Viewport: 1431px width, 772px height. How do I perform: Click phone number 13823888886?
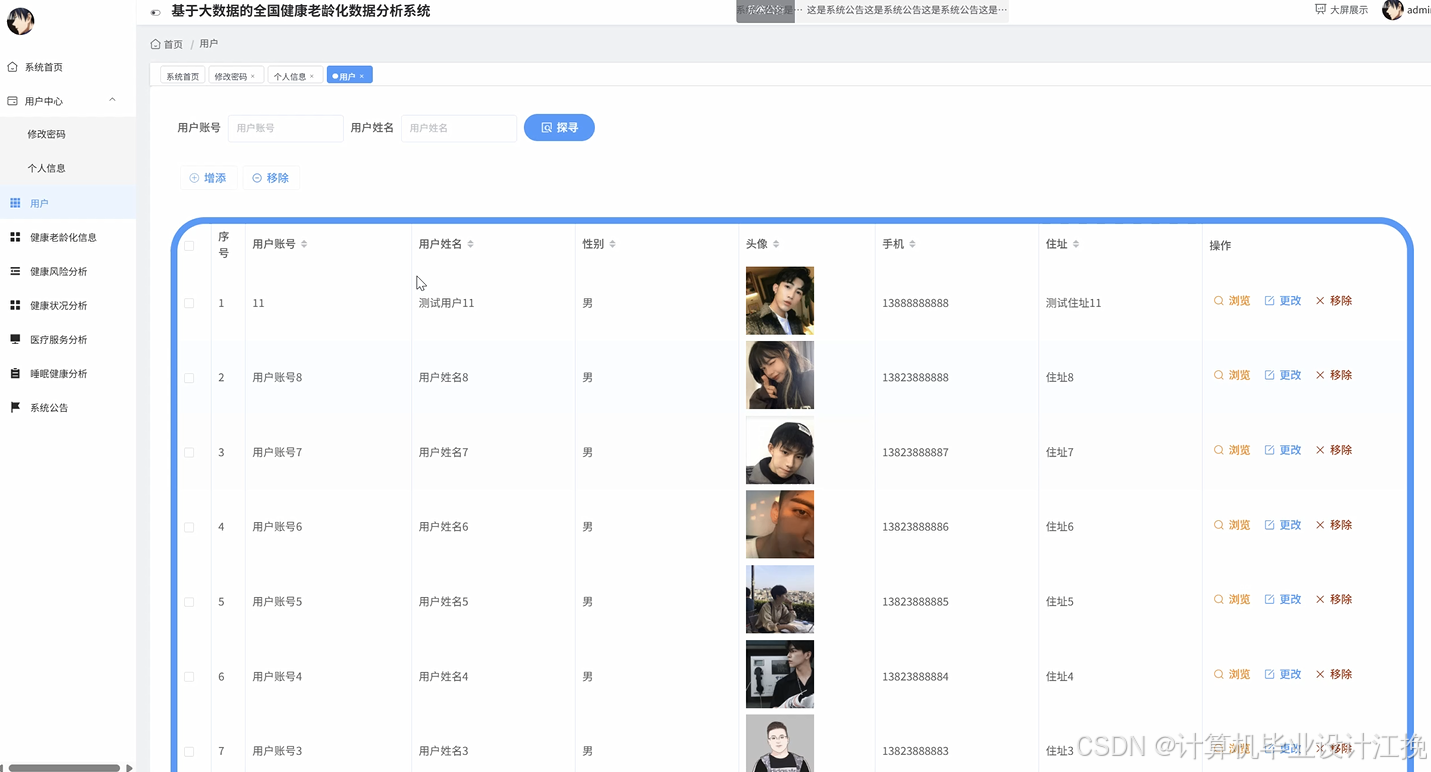tap(915, 527)
